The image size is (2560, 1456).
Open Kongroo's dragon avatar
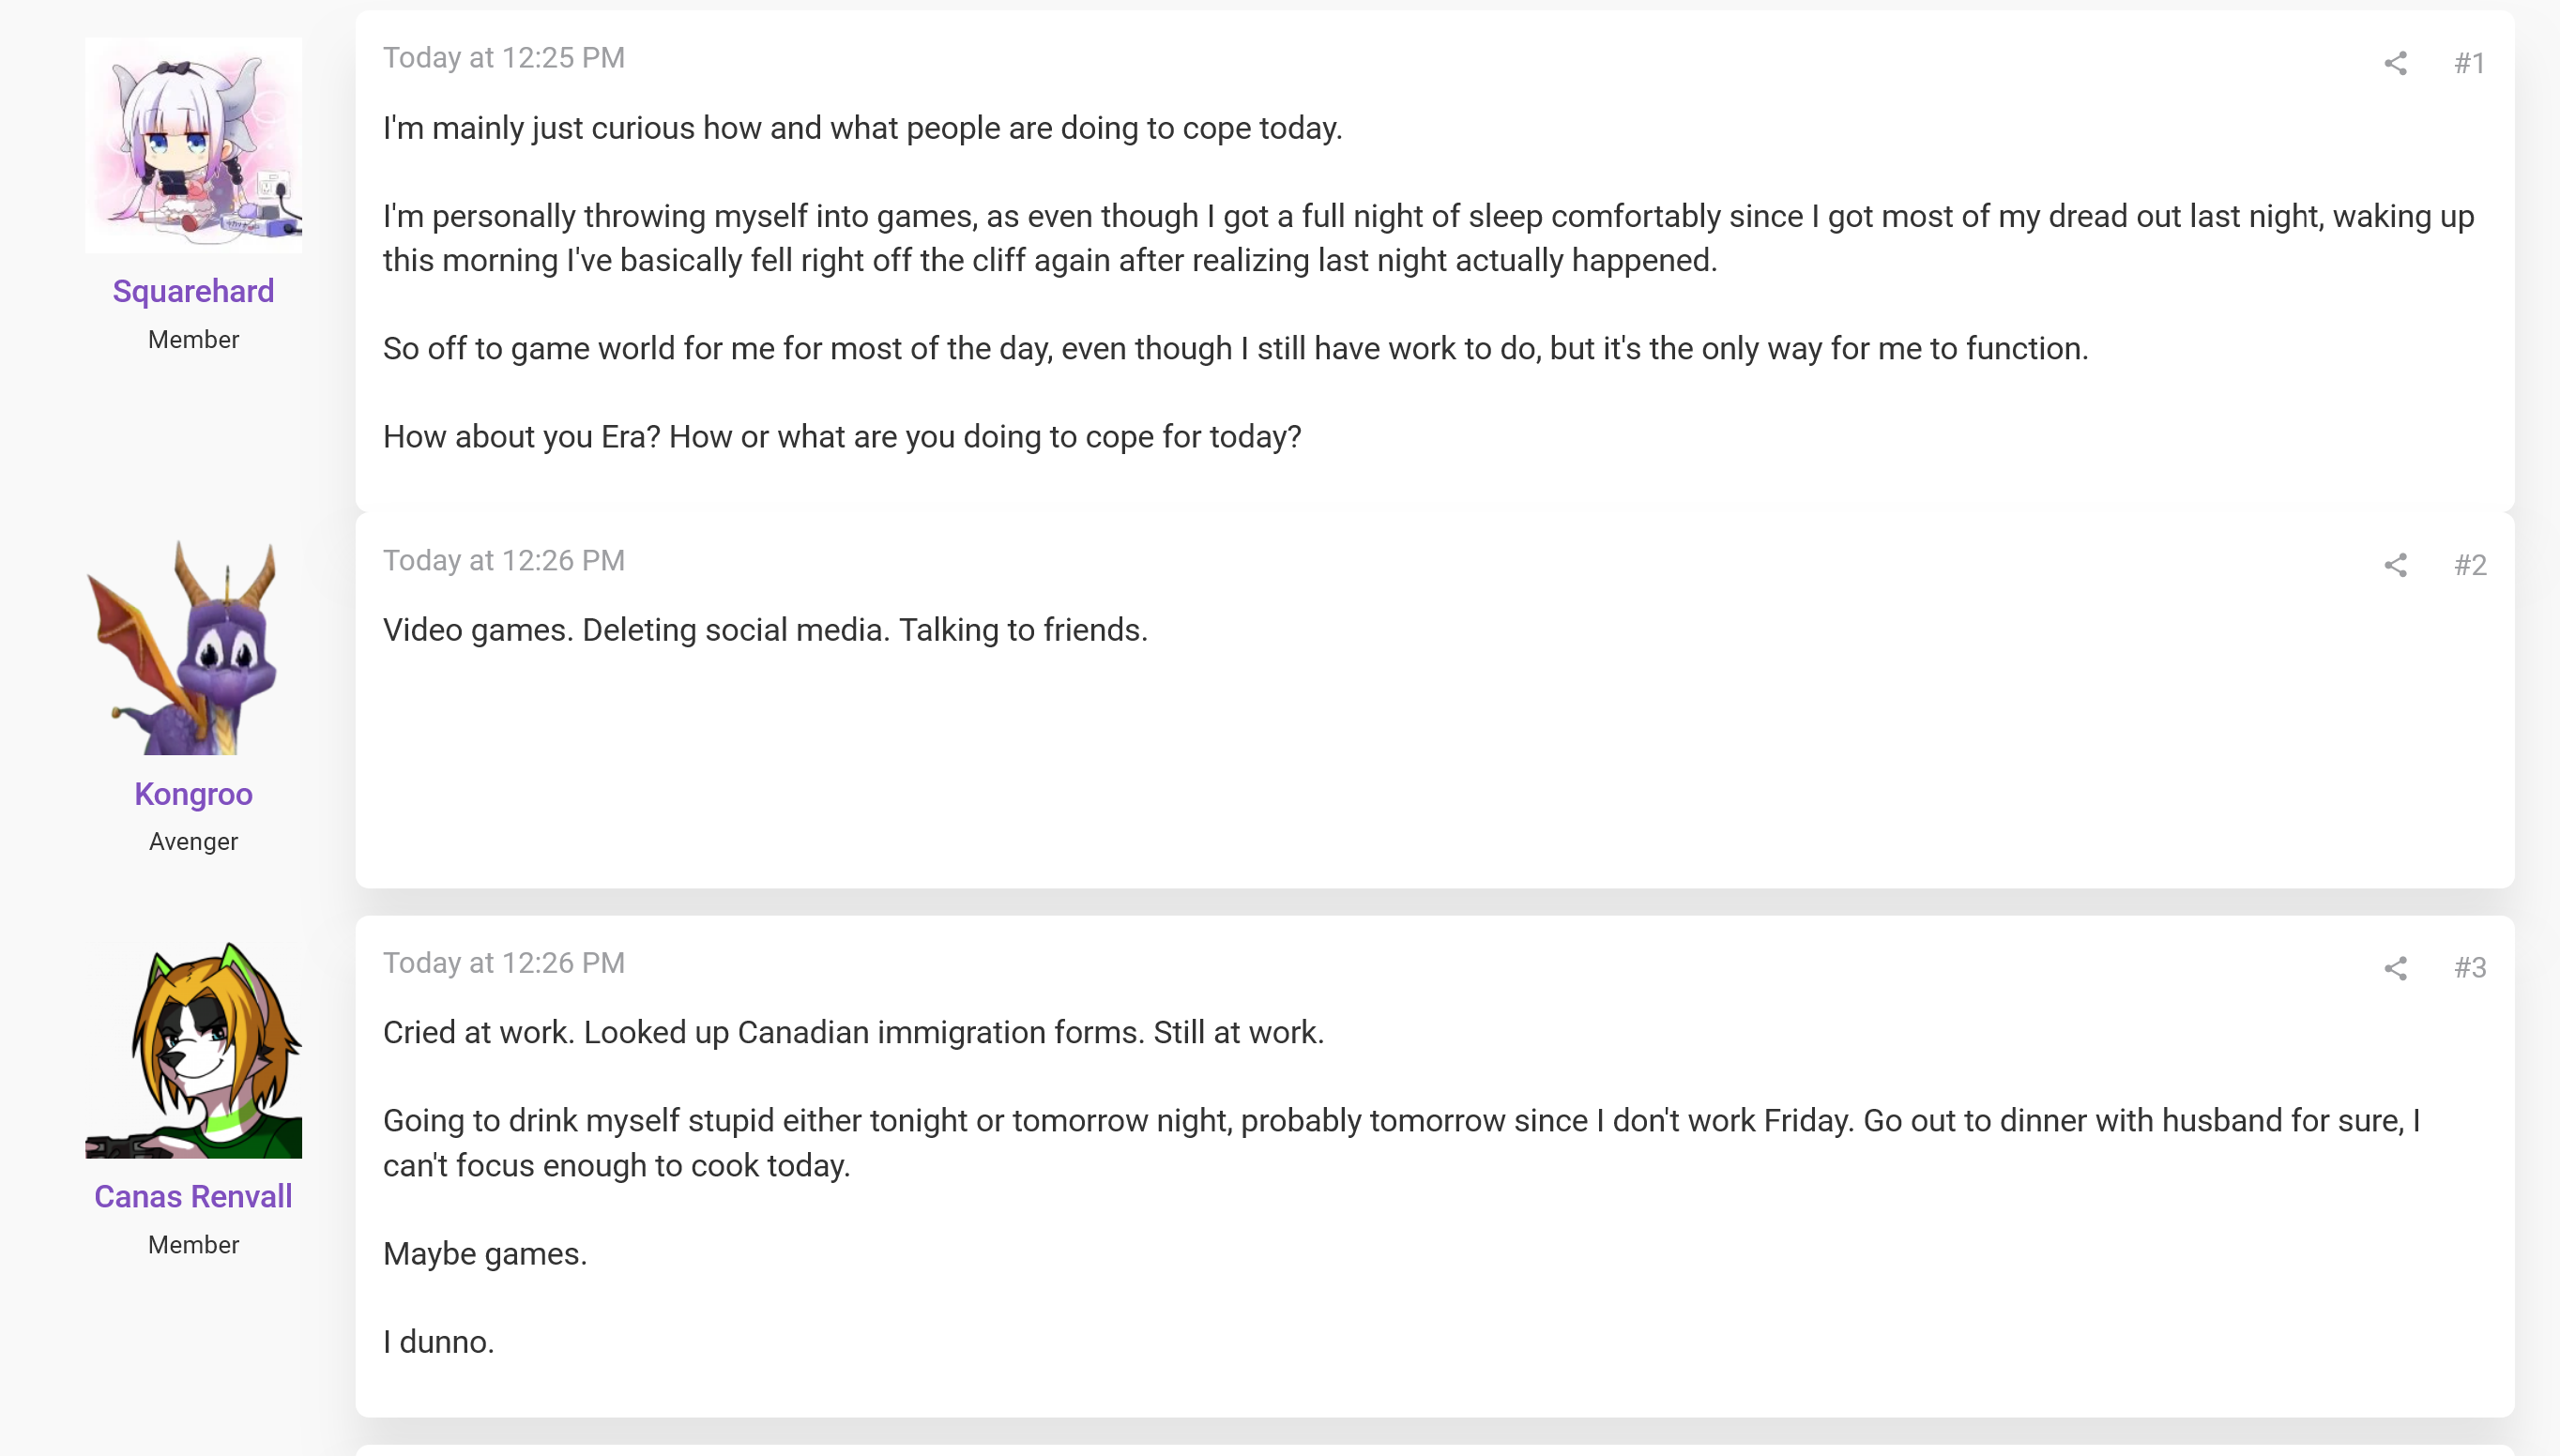(x=193, y=648)
